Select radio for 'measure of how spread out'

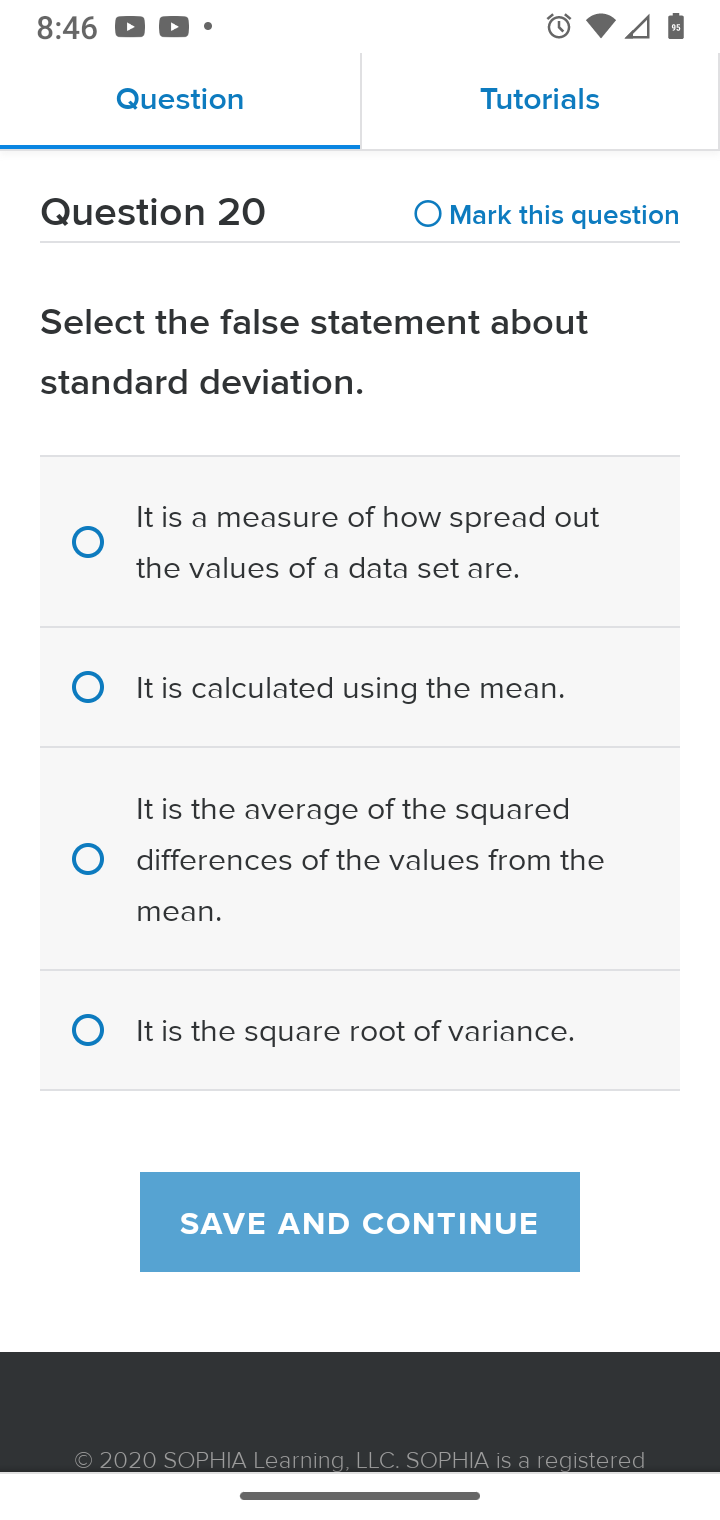[88, 542]
